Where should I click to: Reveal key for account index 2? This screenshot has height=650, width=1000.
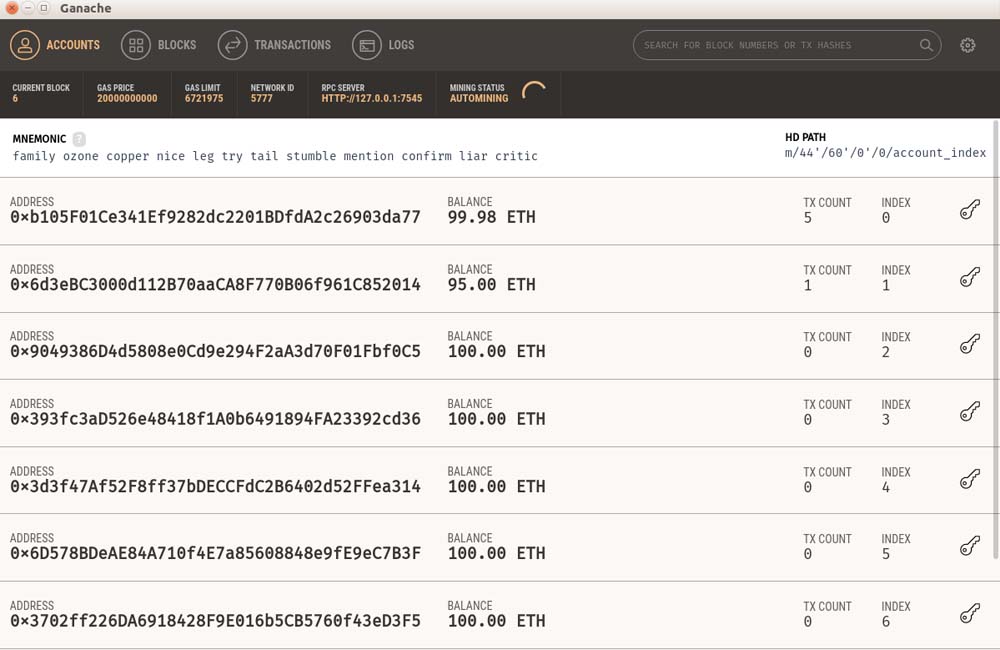[969, 345]
